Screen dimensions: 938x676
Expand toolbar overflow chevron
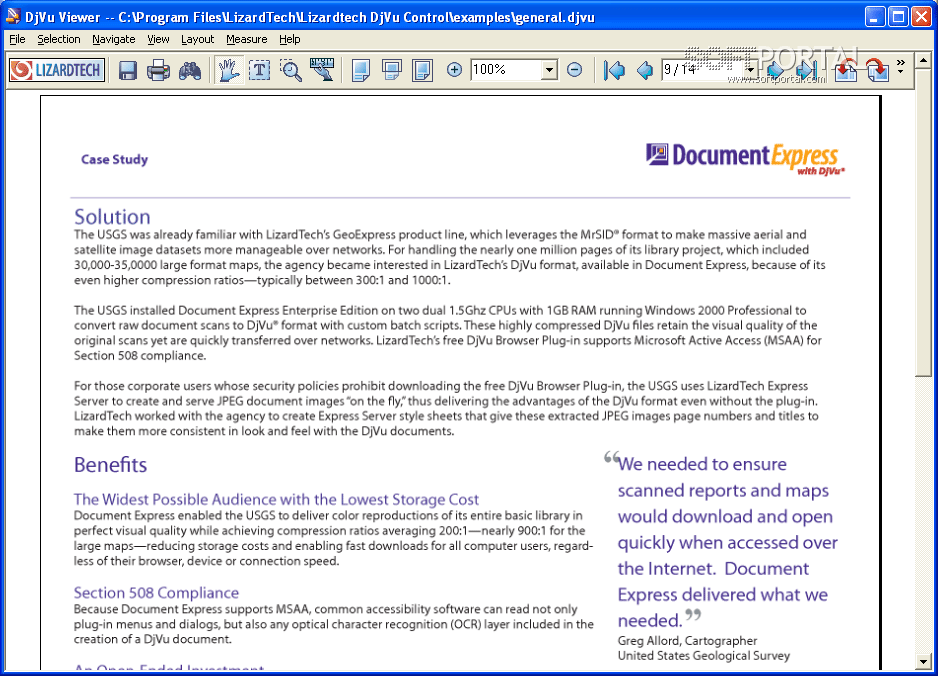[901, 66]
